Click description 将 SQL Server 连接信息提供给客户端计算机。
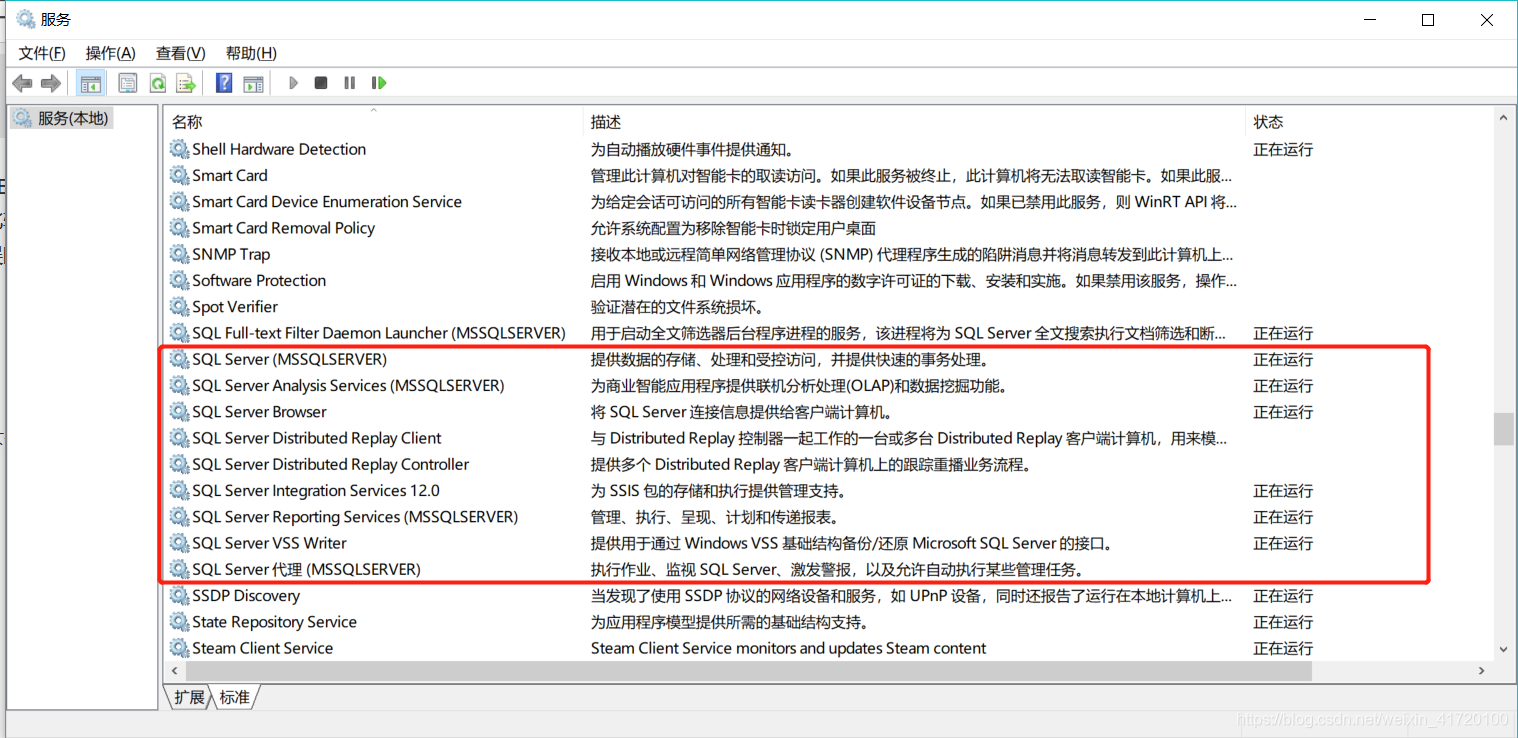The image size is (1518, 738). (x=741, y=412)
